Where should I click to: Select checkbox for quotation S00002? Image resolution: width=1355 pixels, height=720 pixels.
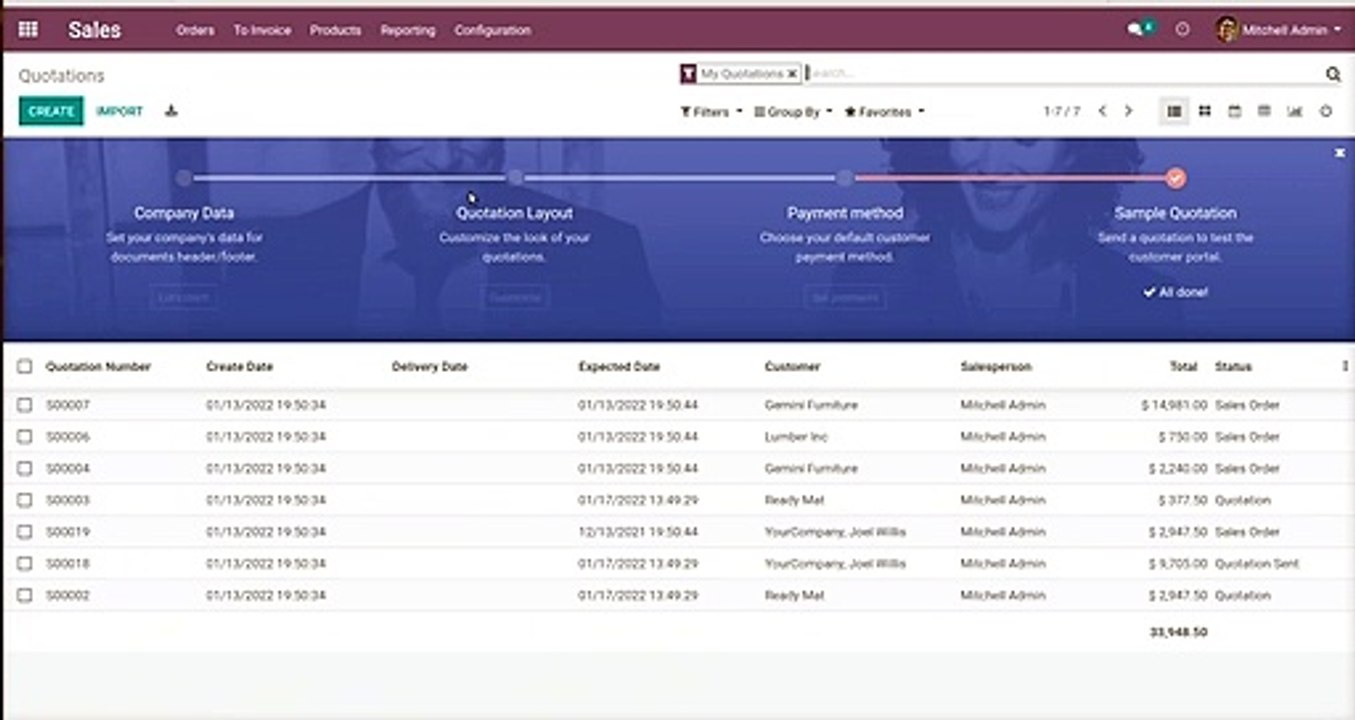[x=25, y=595]
